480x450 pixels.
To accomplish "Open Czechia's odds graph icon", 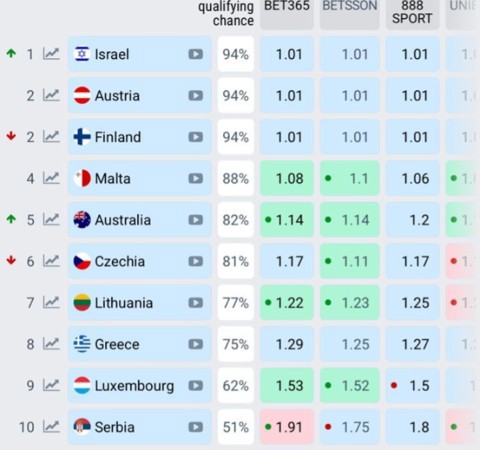I will pyautogui.click(x=51, y=261).
